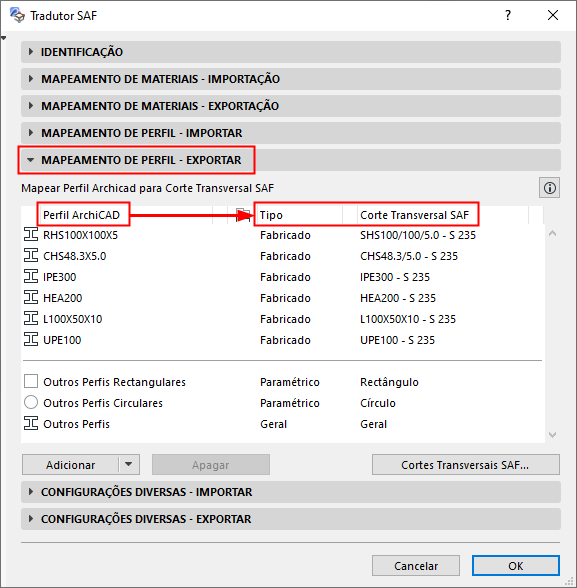Click SHS100/100/5.0 - S 235 cell
Image resolution: width=577 pixels, height=588 pixels.
[418, 235]
